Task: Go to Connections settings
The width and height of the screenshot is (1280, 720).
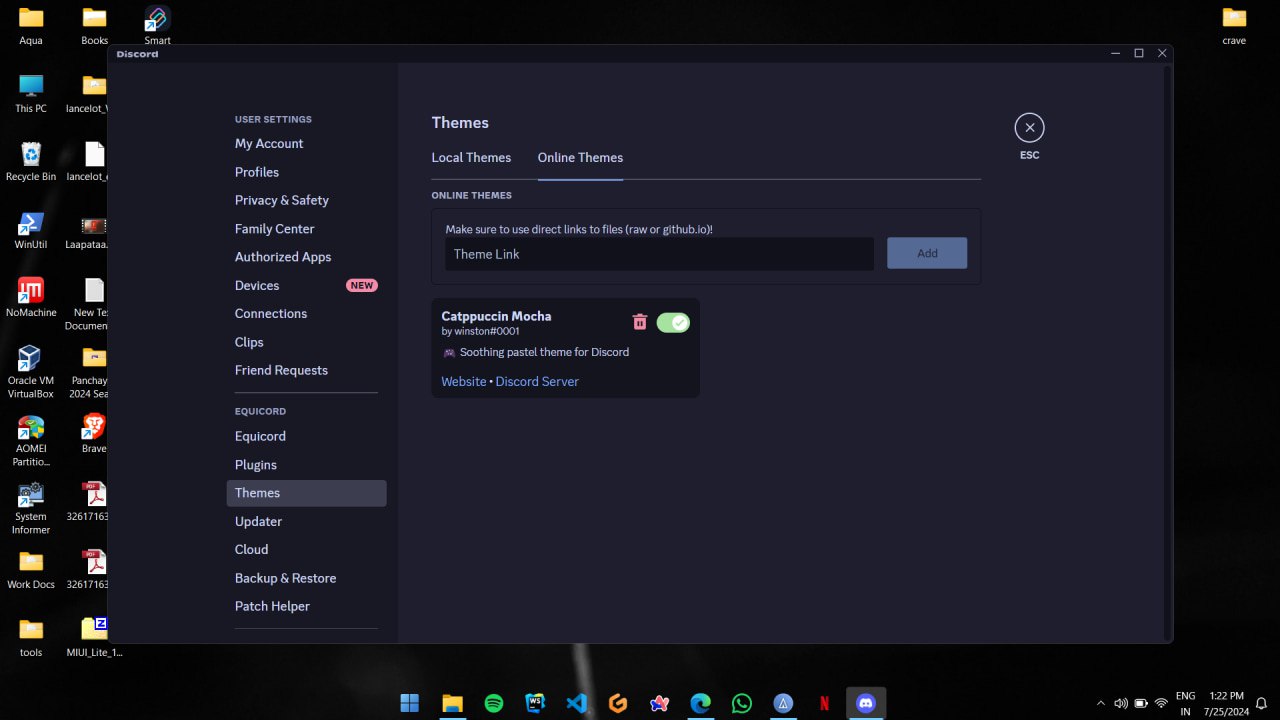Action: click(306, 313)
